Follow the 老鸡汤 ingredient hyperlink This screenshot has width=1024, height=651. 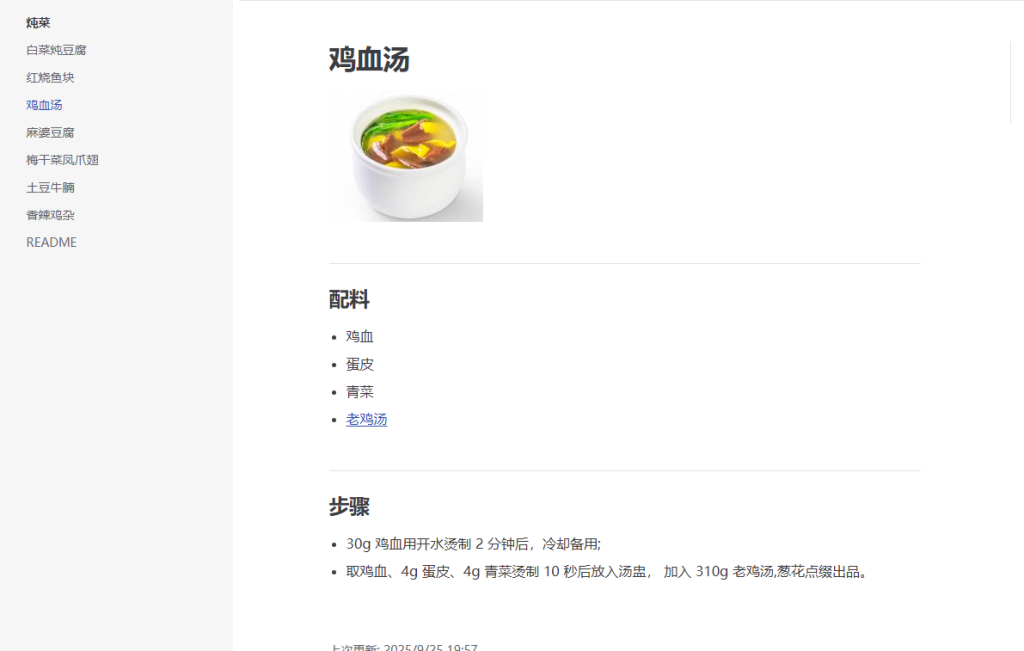point(366,419)
